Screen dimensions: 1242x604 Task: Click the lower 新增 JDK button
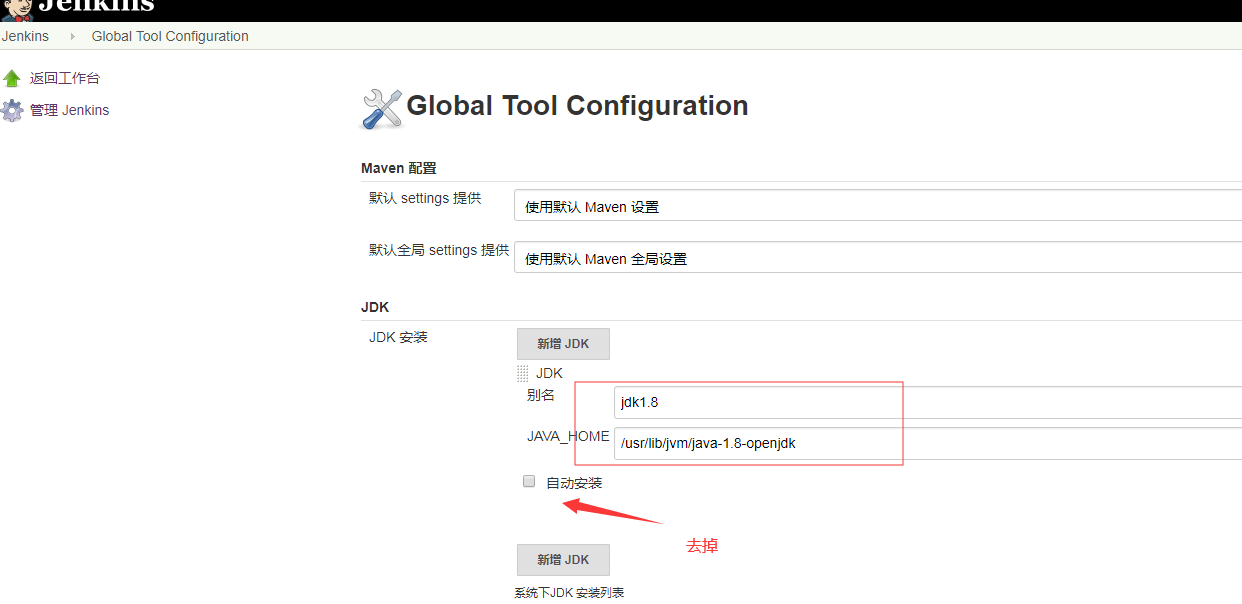point(563,560)
